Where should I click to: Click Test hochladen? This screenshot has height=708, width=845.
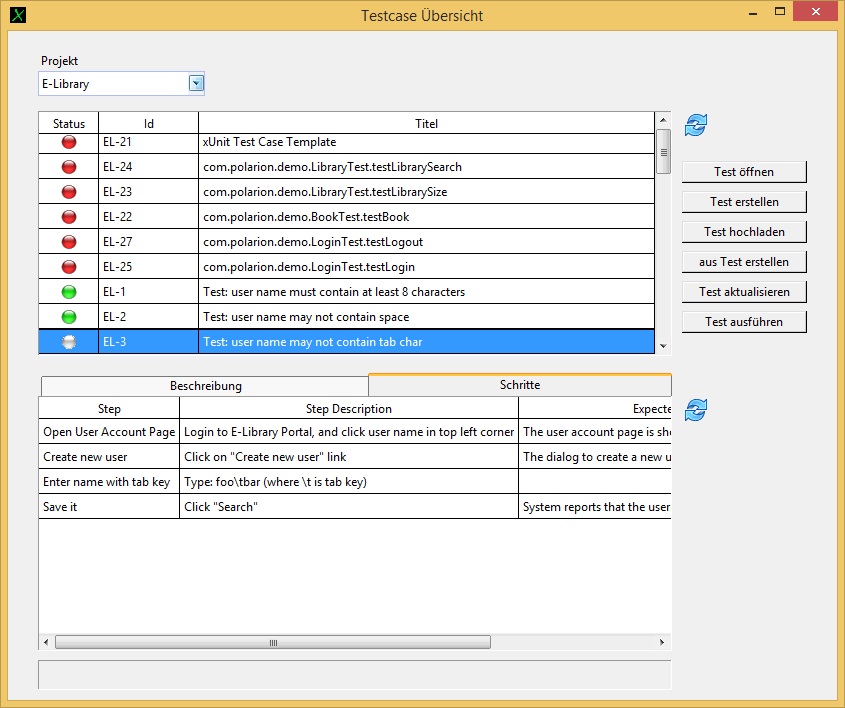tap(744, 232)
